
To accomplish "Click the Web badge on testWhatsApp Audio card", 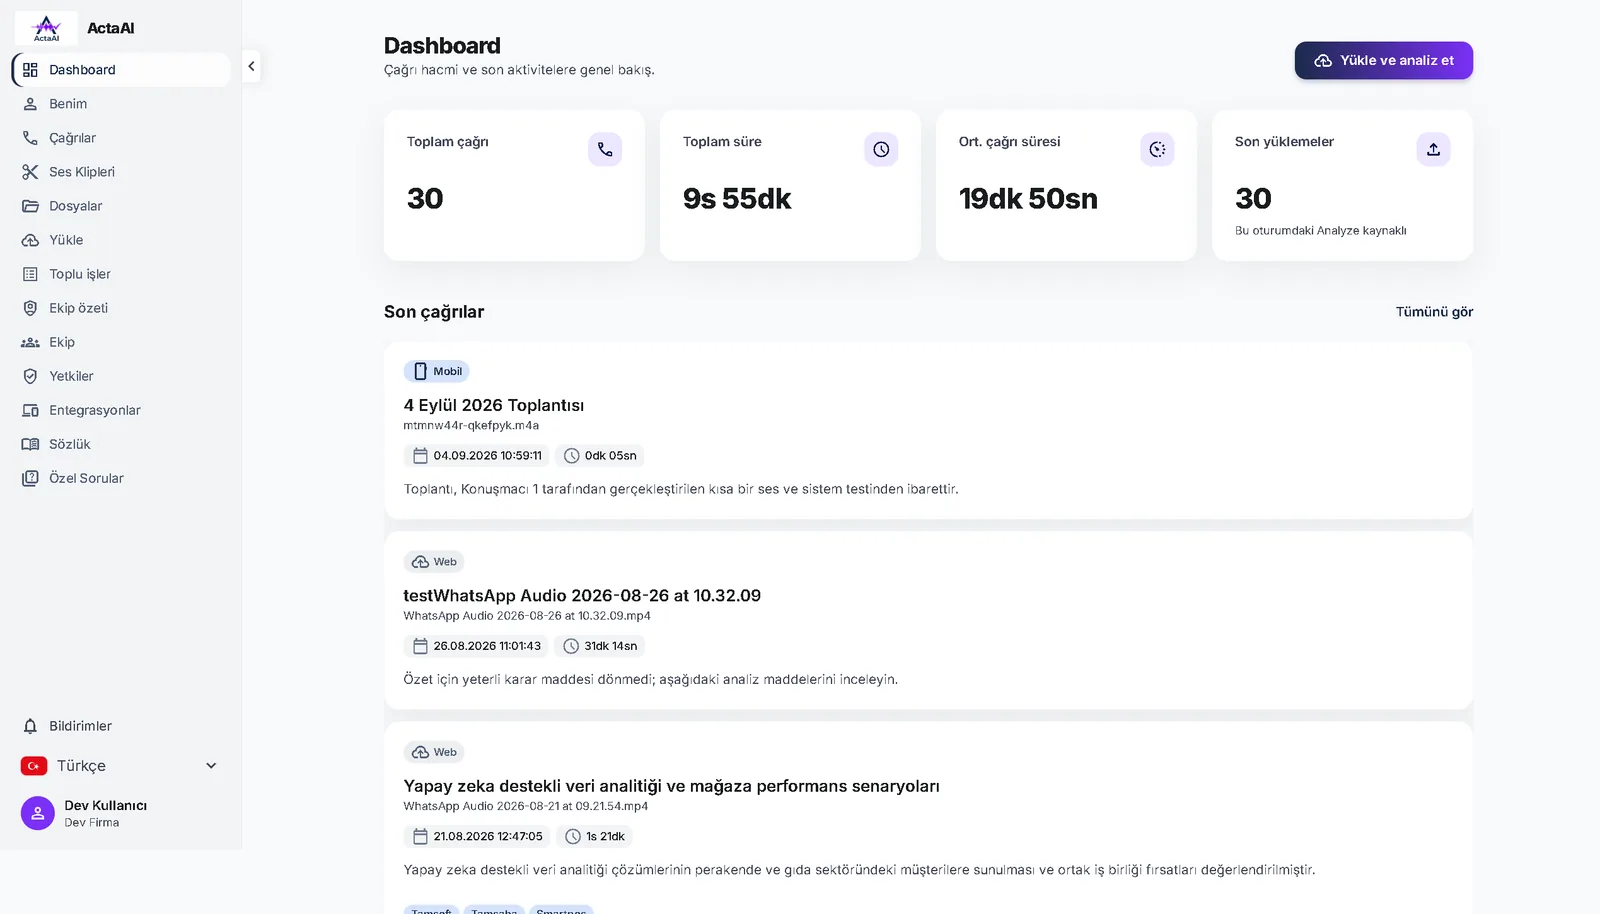I will coord(434,562).
